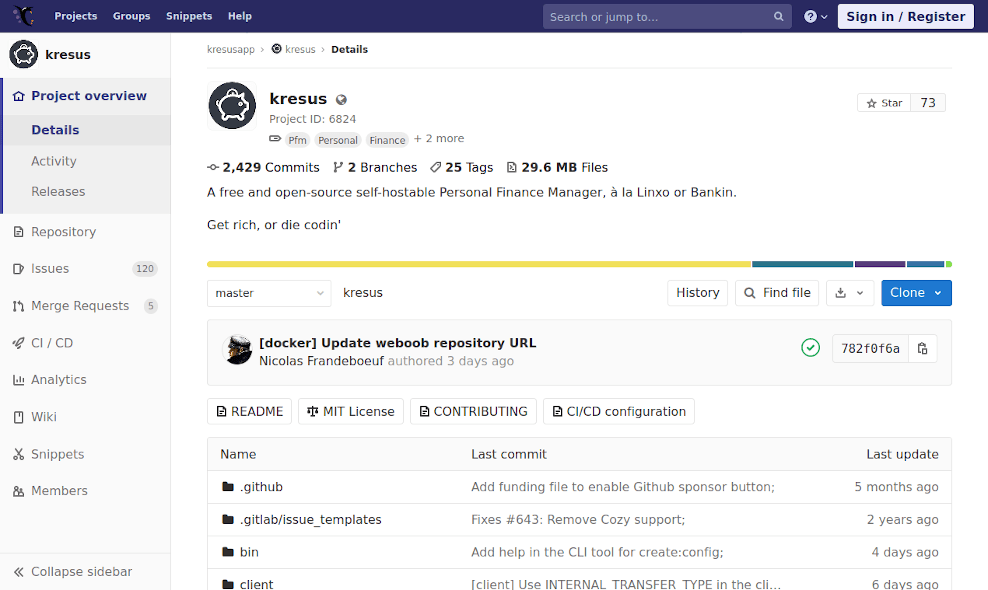988x590 pixels.
Task: Click the green pipeline passed status icon
Action: pyautogui.click(x=810, y=348)
